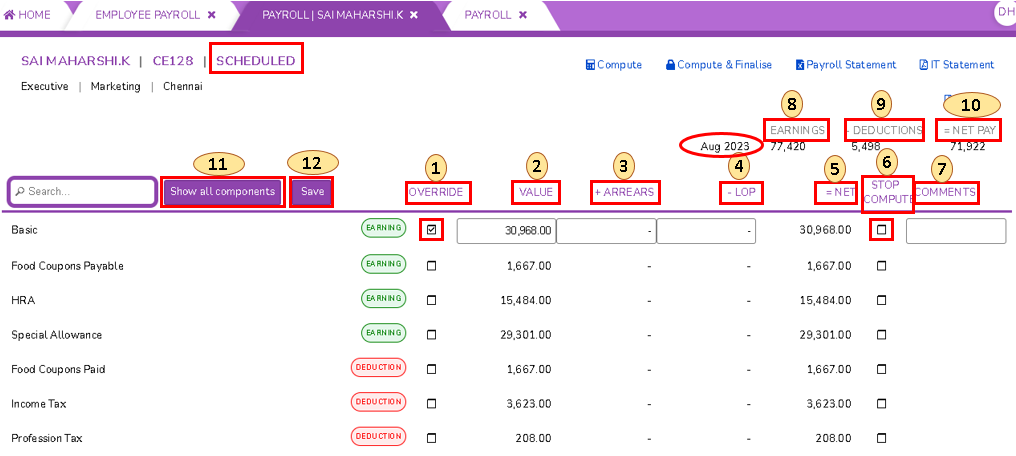Focus the Search components field
This screenshot has width=1016, height=456.
pyautogui.click(x=83, y=192)
